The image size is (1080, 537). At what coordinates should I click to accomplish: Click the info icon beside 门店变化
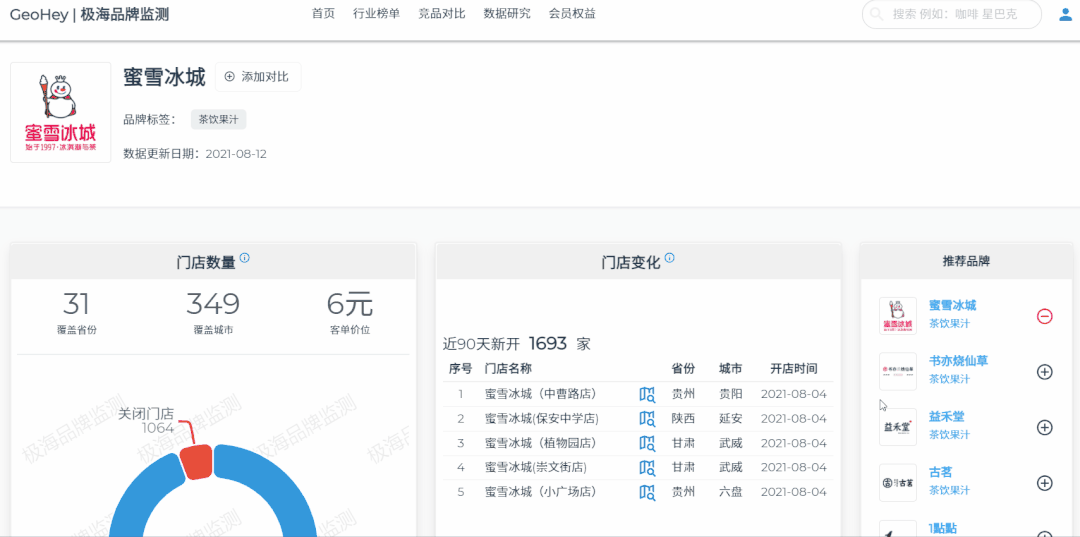[x=669, y=259]
